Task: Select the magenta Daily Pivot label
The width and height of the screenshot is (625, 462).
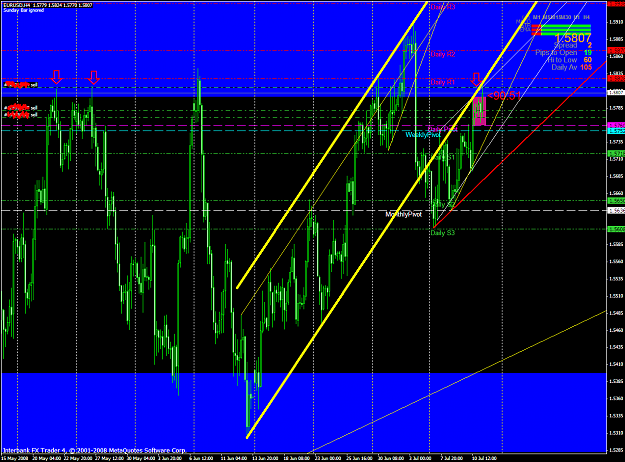Action: coord(442,129)
